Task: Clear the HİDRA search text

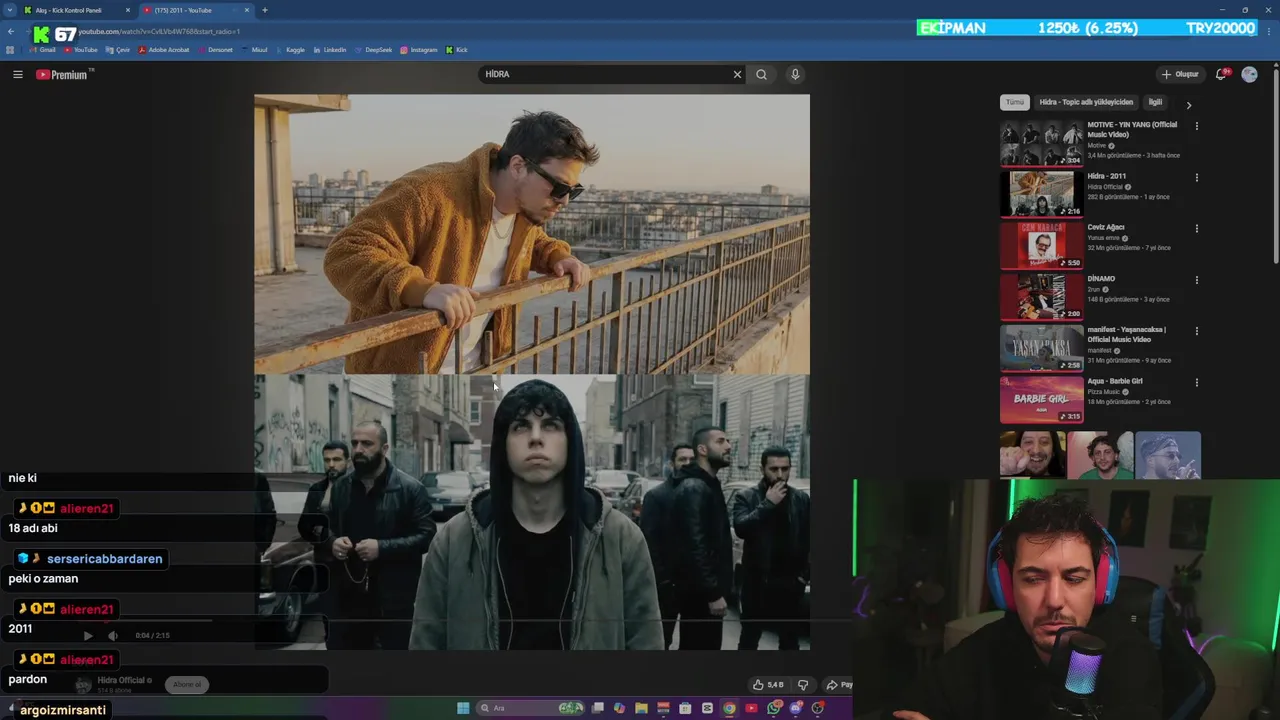Action: pos(737,74)
